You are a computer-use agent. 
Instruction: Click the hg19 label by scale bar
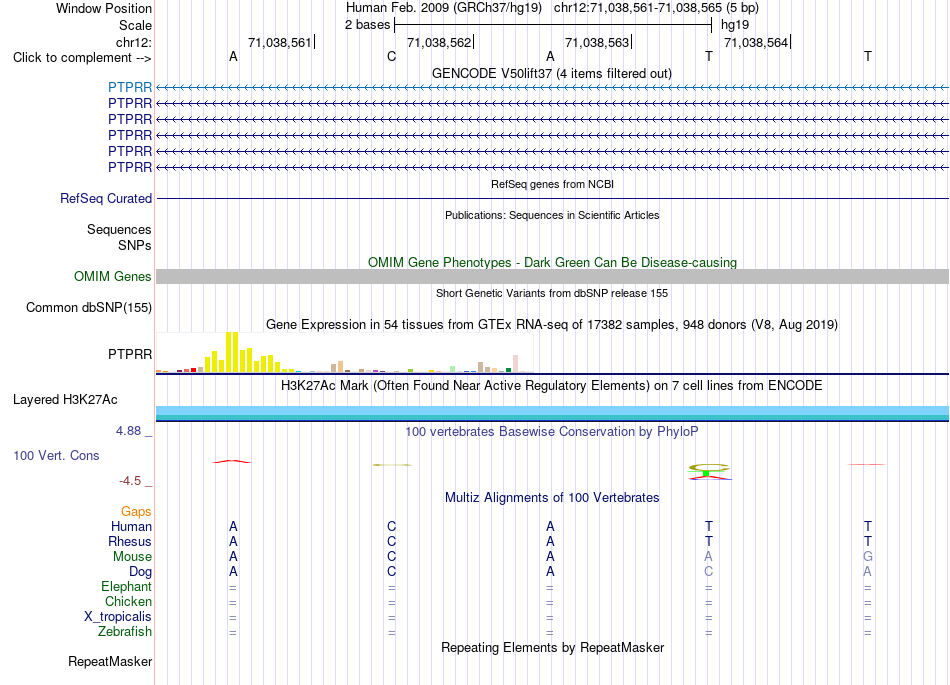click(735, 25)
